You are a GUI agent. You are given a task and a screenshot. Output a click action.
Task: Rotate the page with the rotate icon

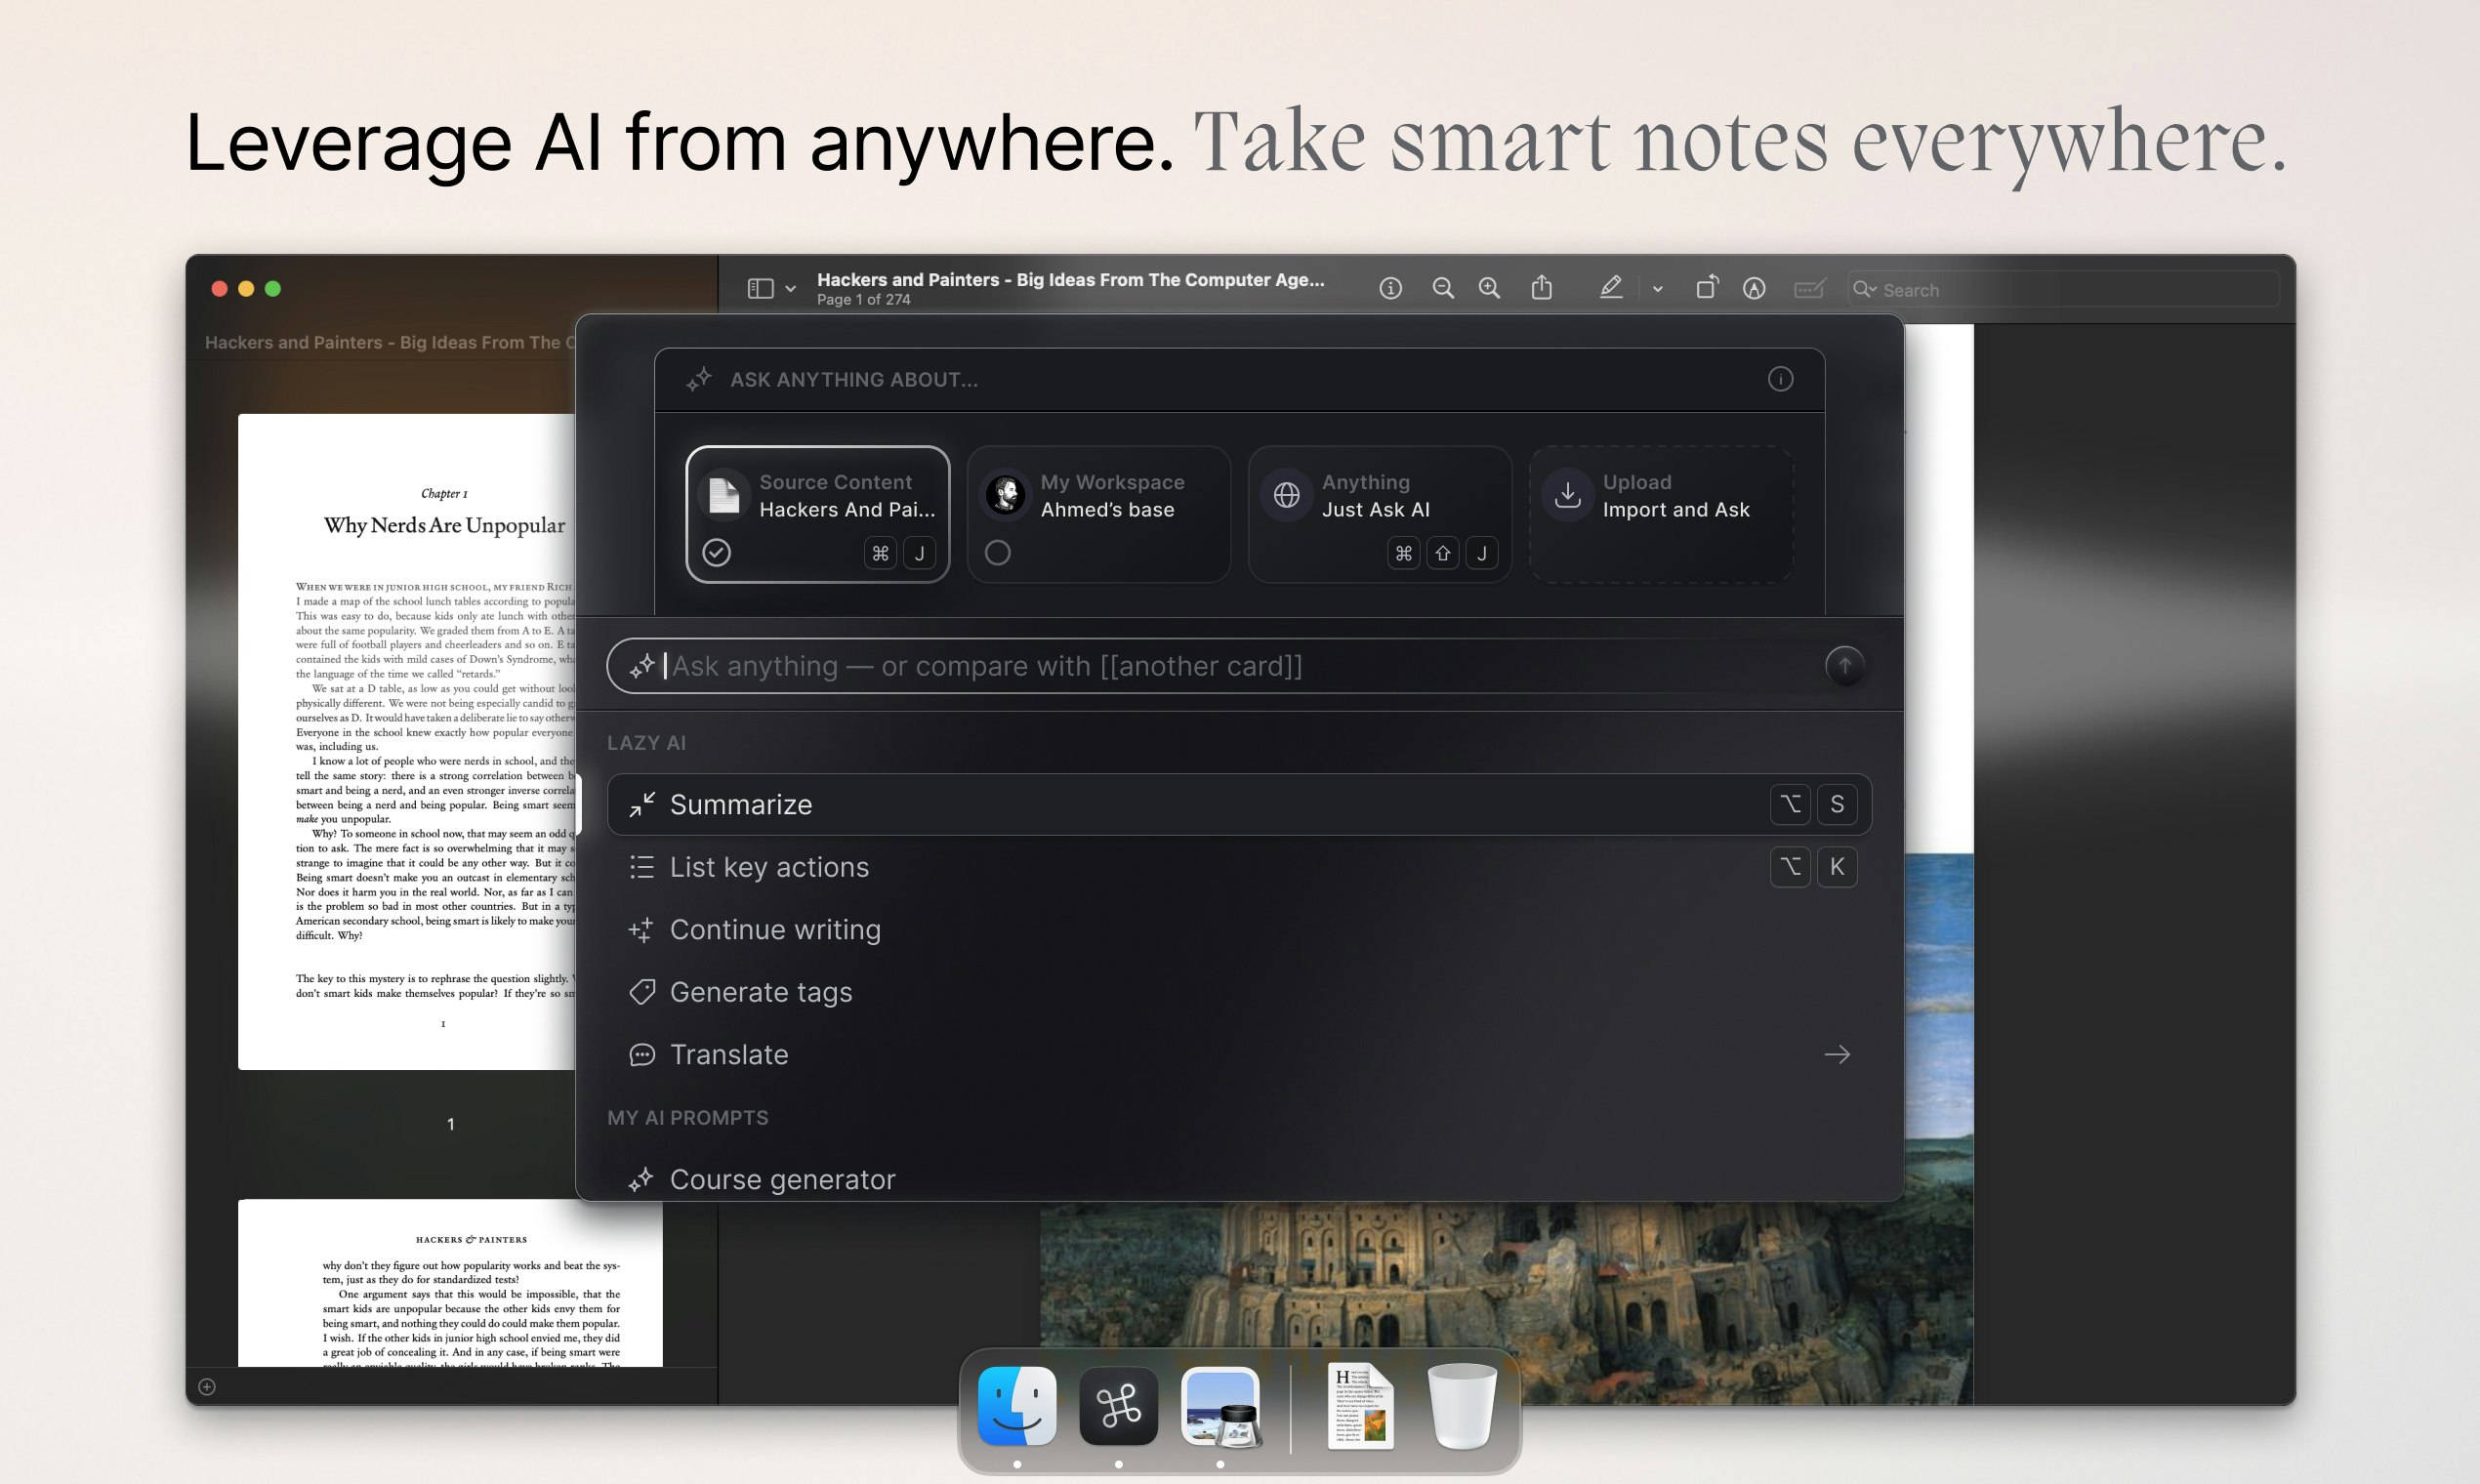[x=1706, y=289]
